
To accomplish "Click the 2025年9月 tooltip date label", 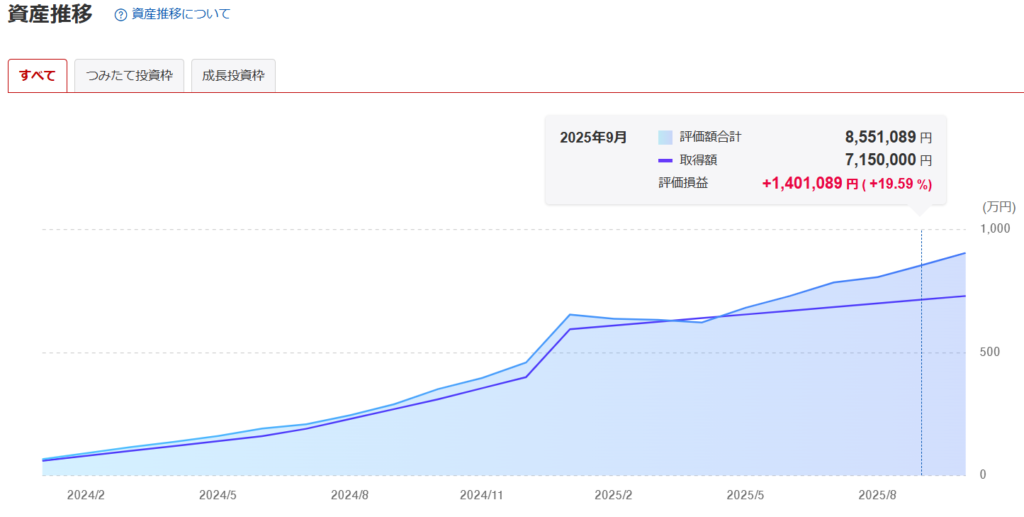I will [593, 137].
